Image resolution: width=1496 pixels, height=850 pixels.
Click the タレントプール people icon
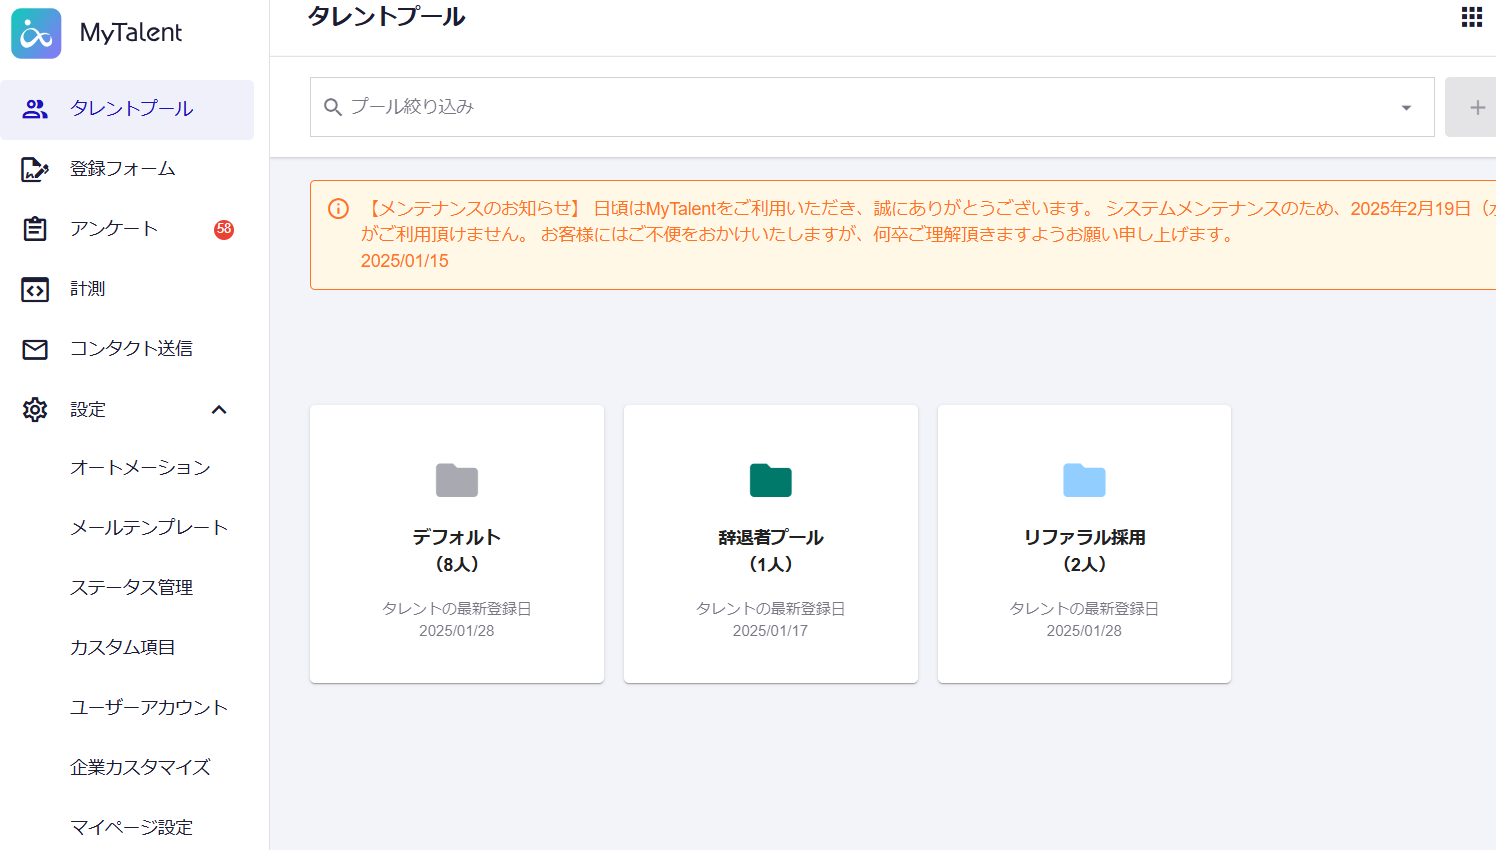coord(35,109)
